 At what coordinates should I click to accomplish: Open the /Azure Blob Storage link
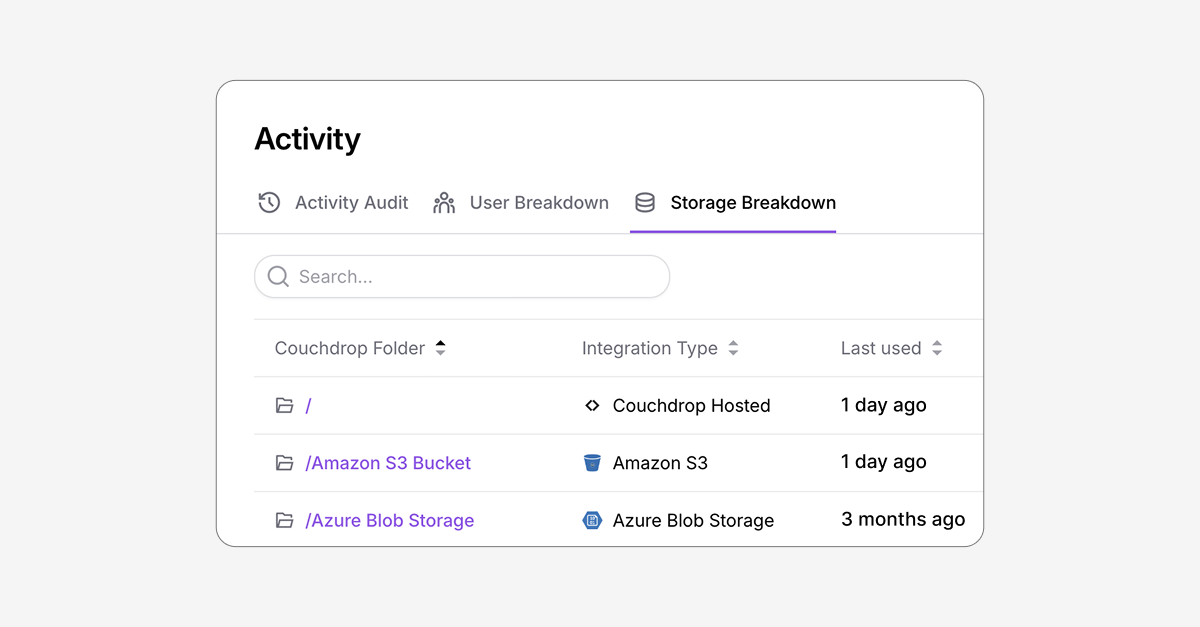(390, 520)
